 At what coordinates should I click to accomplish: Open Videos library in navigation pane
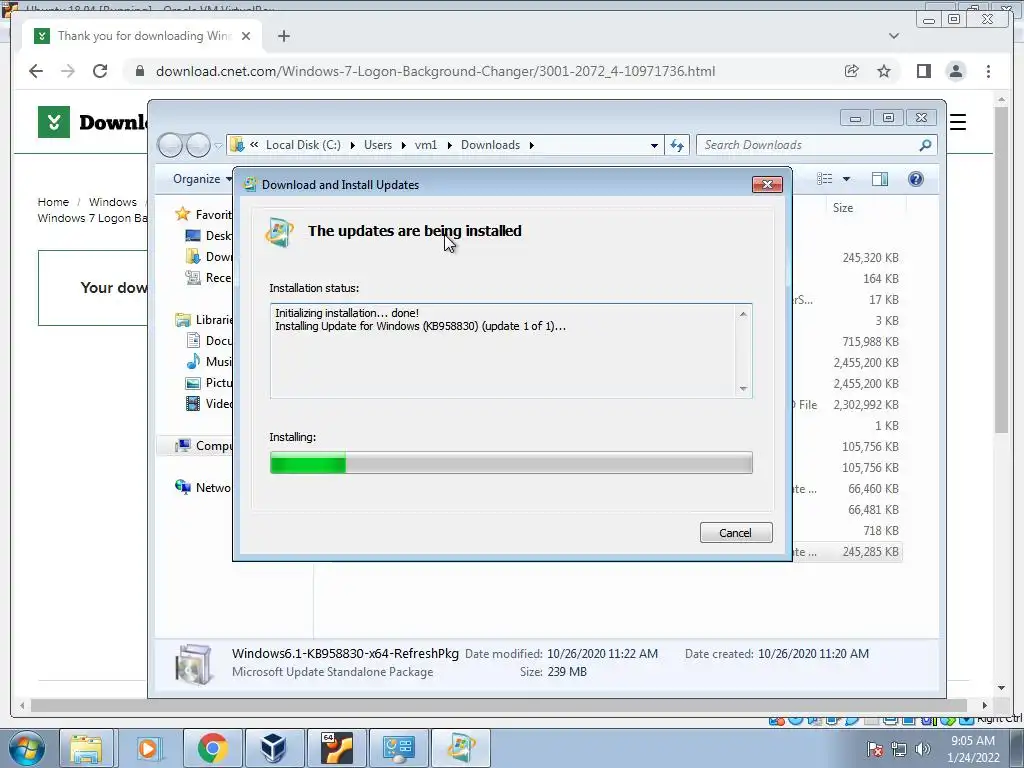(209, 404)
